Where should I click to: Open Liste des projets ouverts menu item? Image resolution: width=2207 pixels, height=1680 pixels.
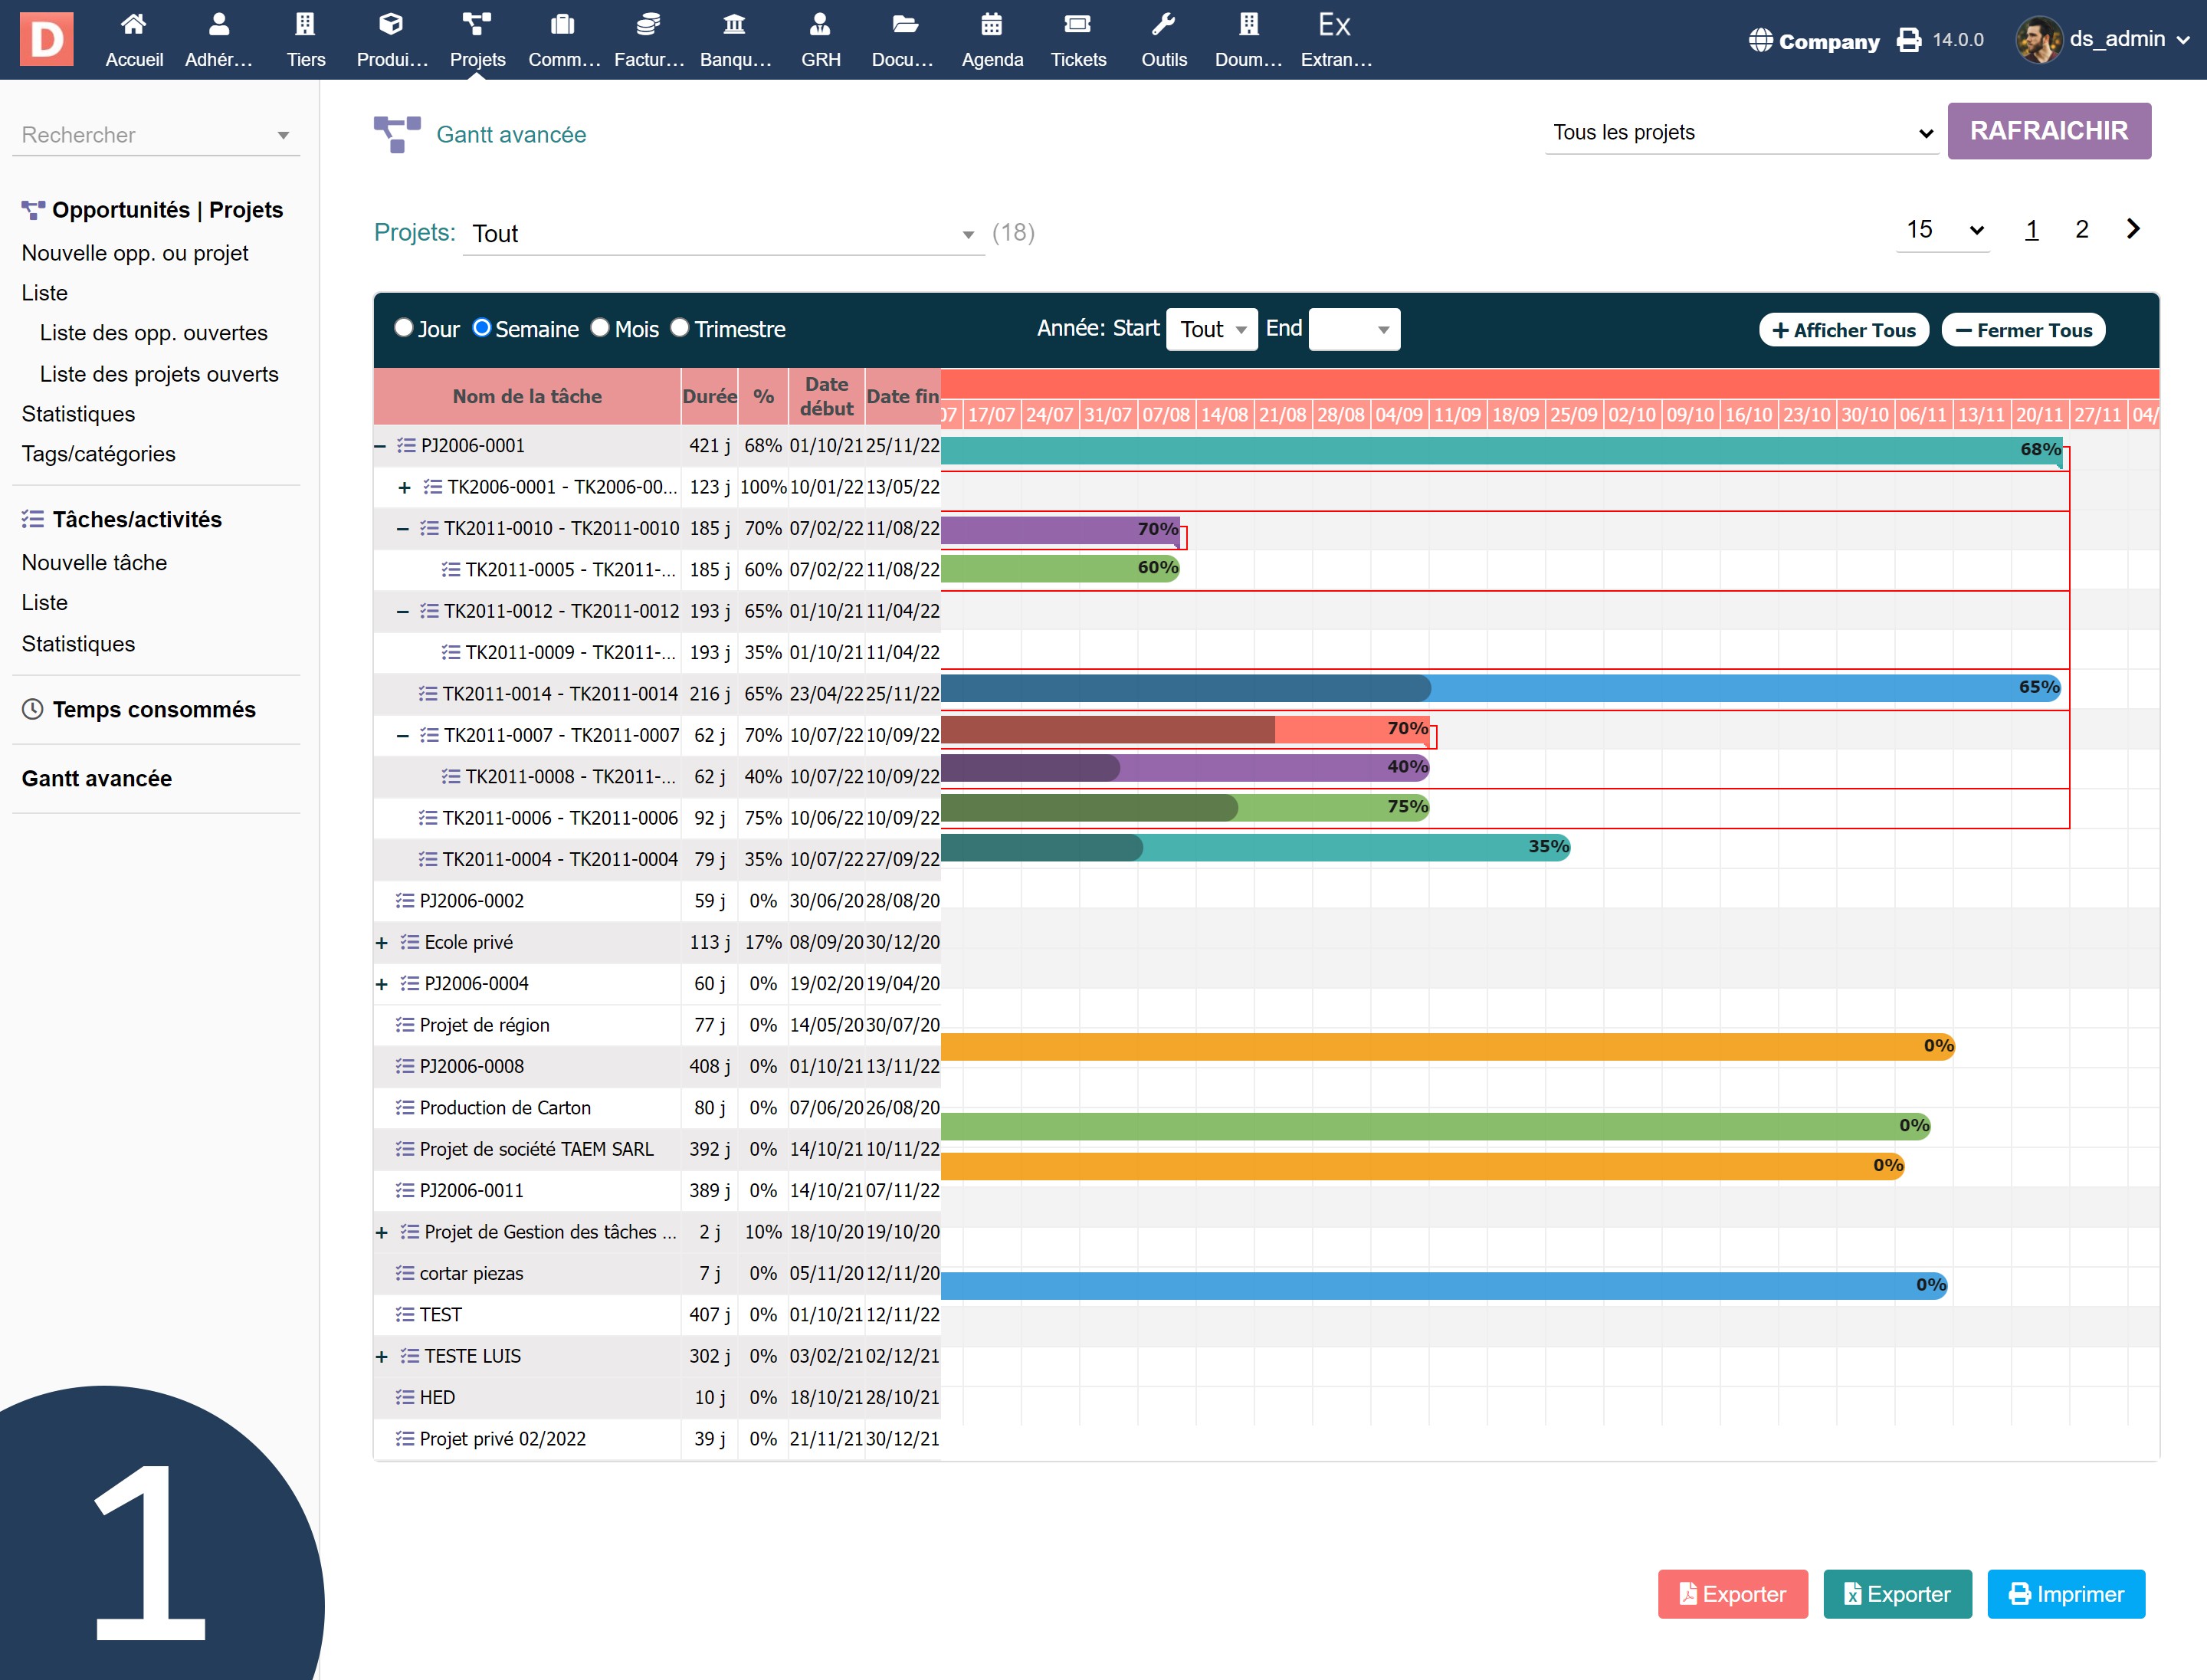click(x=159, y=374)
